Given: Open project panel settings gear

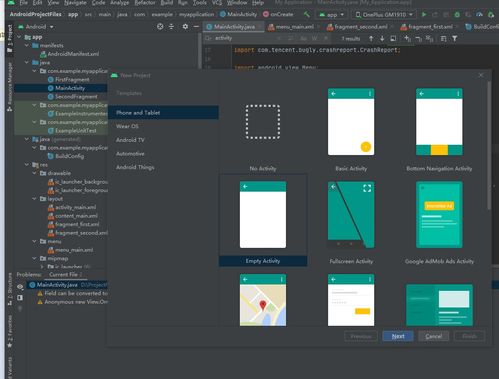Looking at the screenshot, I should pos(185,27).
